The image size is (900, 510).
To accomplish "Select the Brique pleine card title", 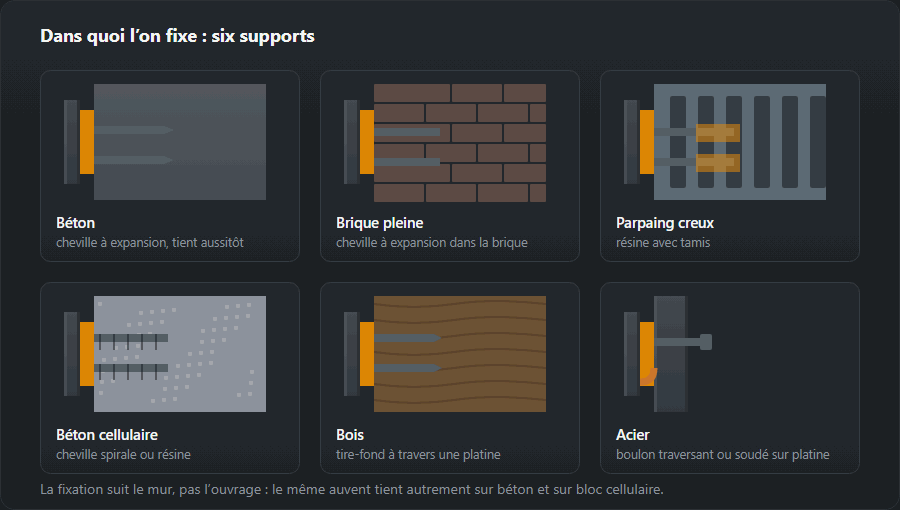I will 379,223.
